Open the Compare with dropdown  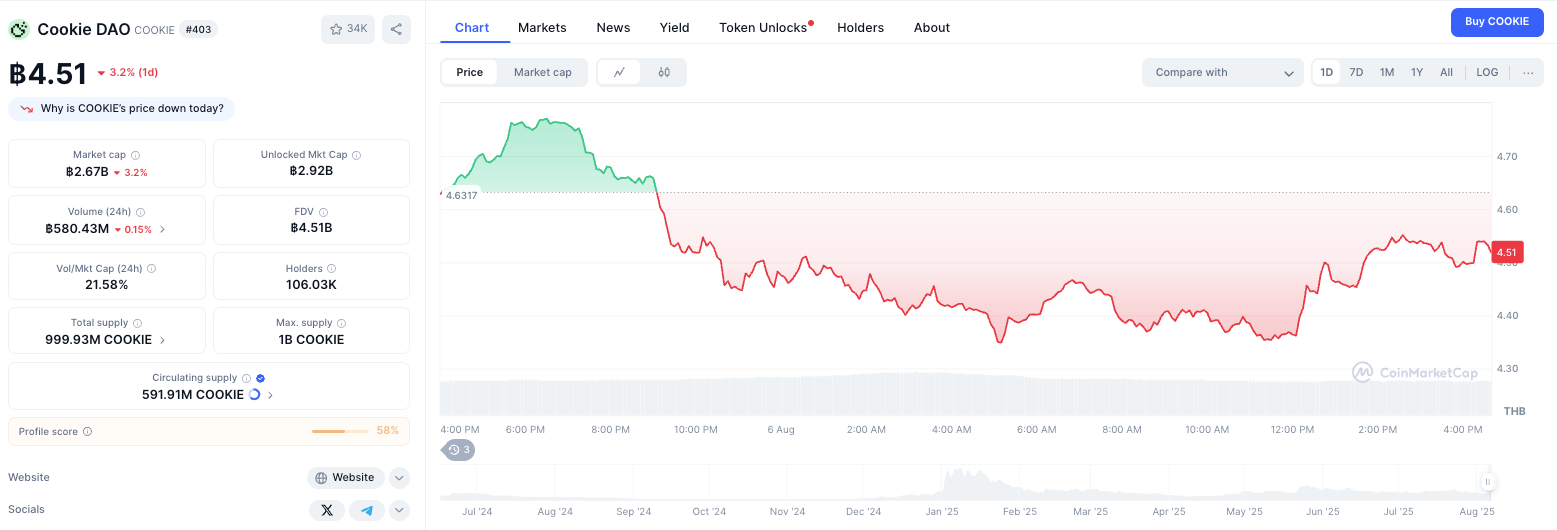[x=1223, y=72]
